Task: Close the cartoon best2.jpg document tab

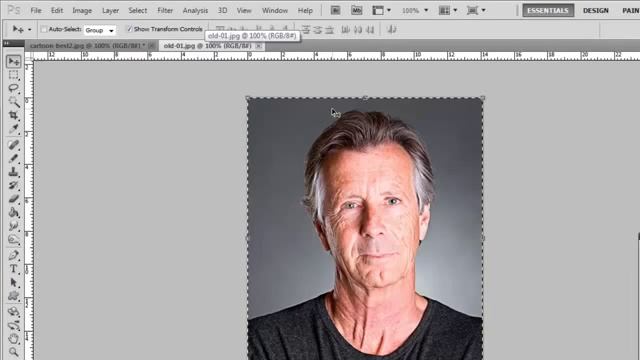Action: coord(151,46)
